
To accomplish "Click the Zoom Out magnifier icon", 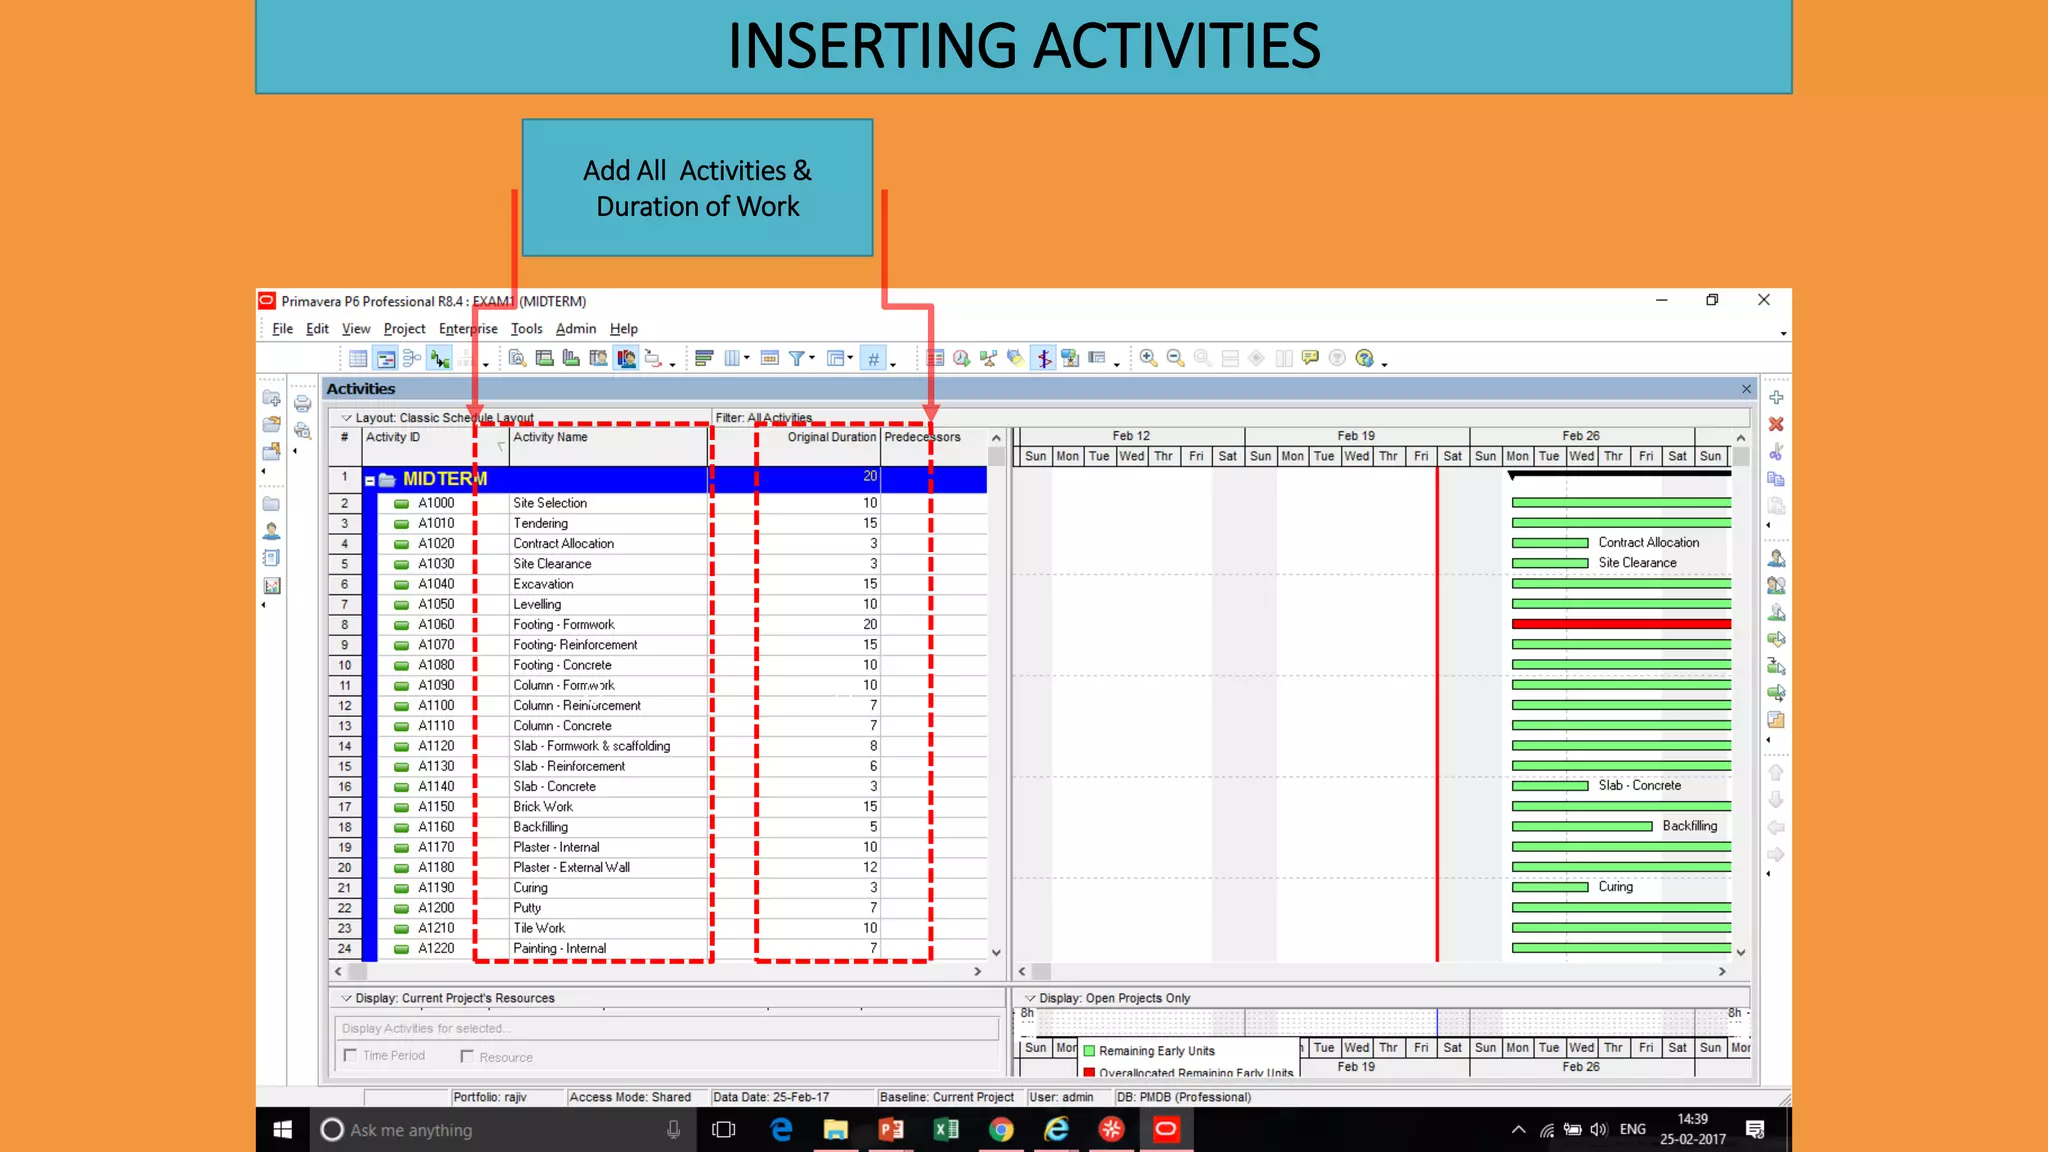I will tap(1175, 358).
